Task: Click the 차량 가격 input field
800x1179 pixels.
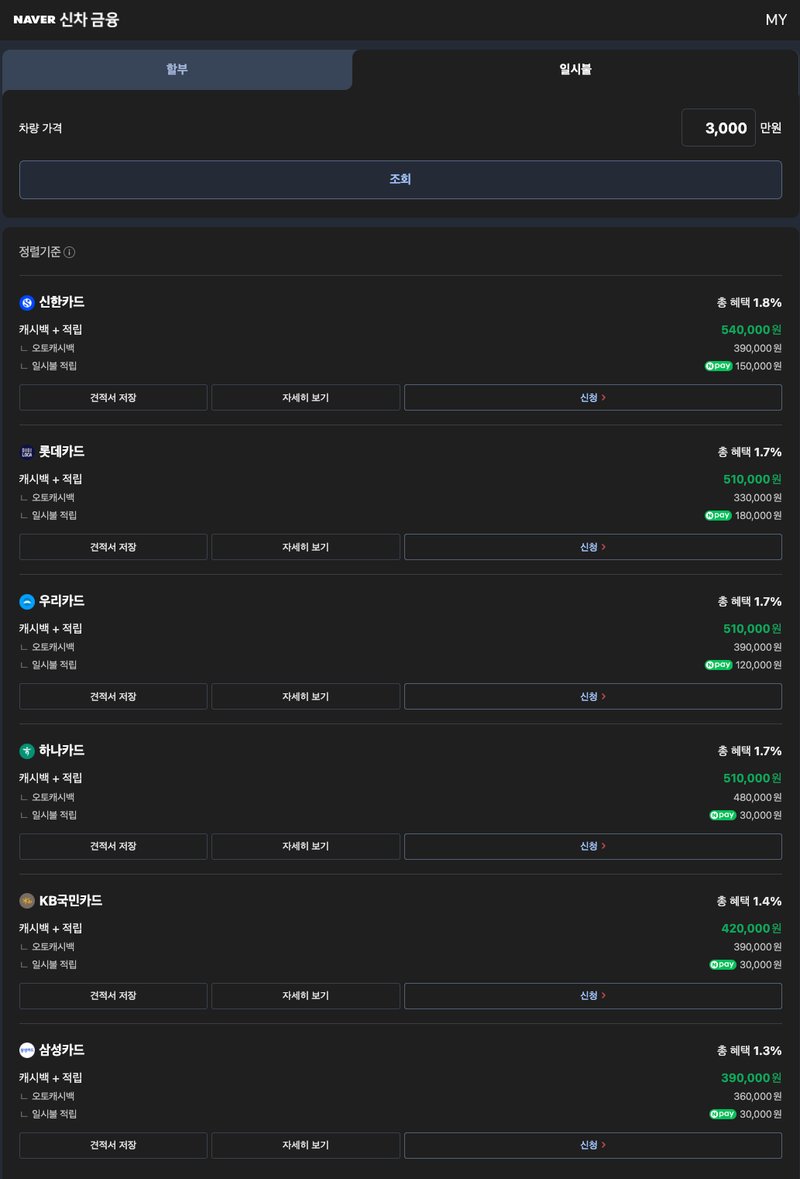Action: coord(719,128)
